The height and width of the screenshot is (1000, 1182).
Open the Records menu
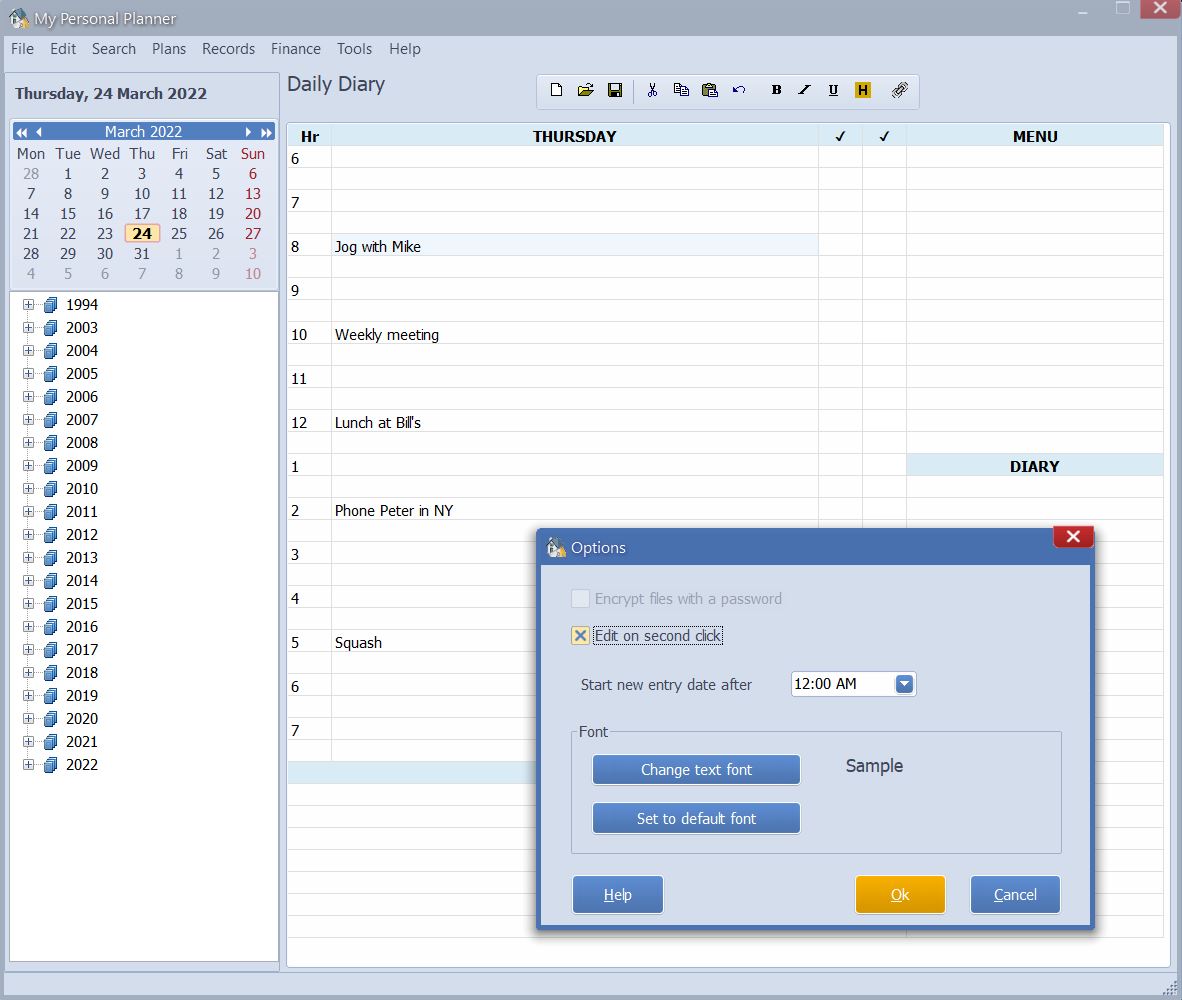[228, 49]
